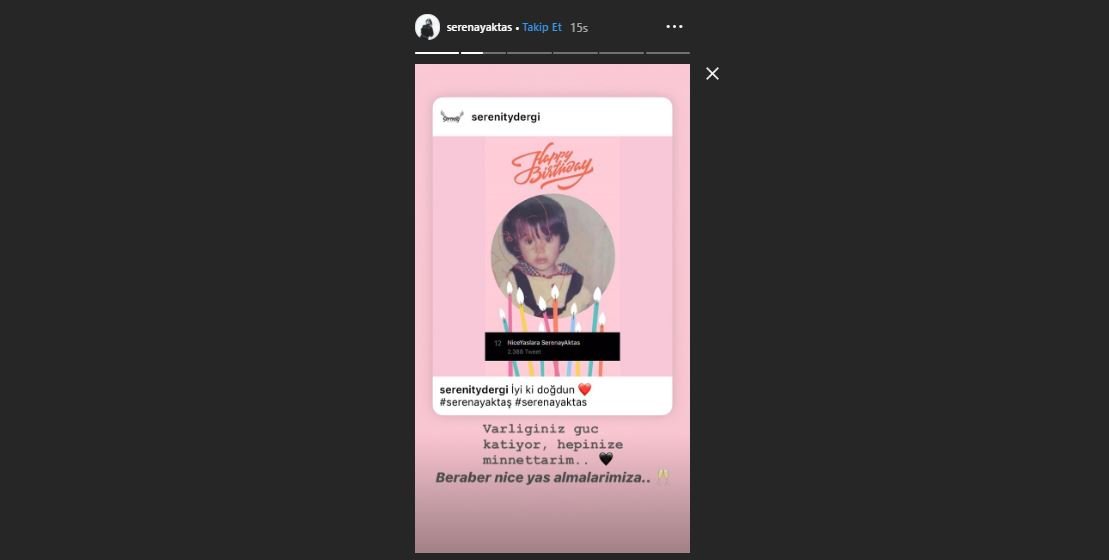
Task: Open the serenitydergi username in the post header
Action: pos(506,117)
